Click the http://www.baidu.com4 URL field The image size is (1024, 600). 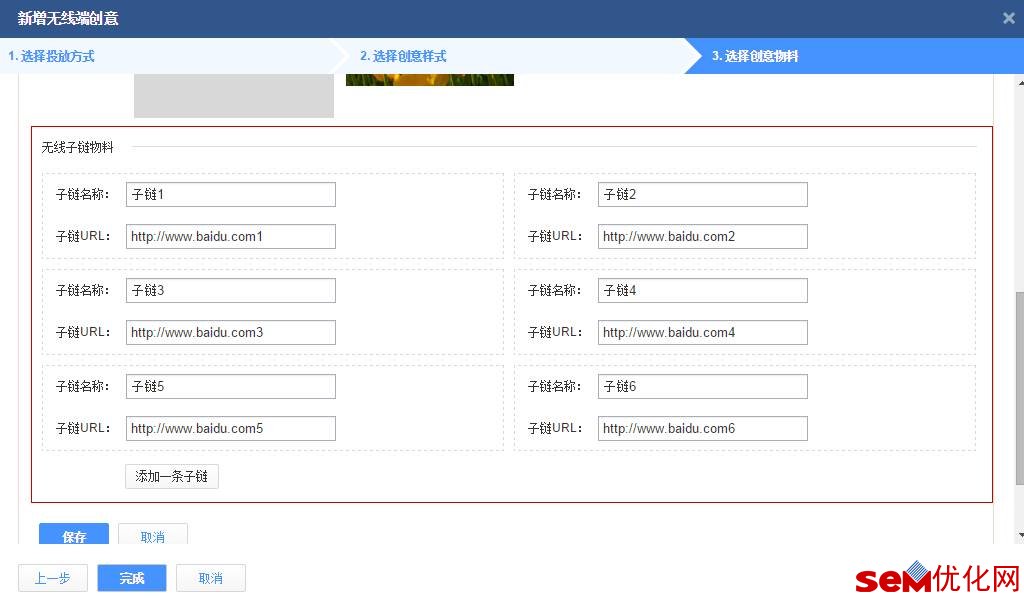(703, 332)
